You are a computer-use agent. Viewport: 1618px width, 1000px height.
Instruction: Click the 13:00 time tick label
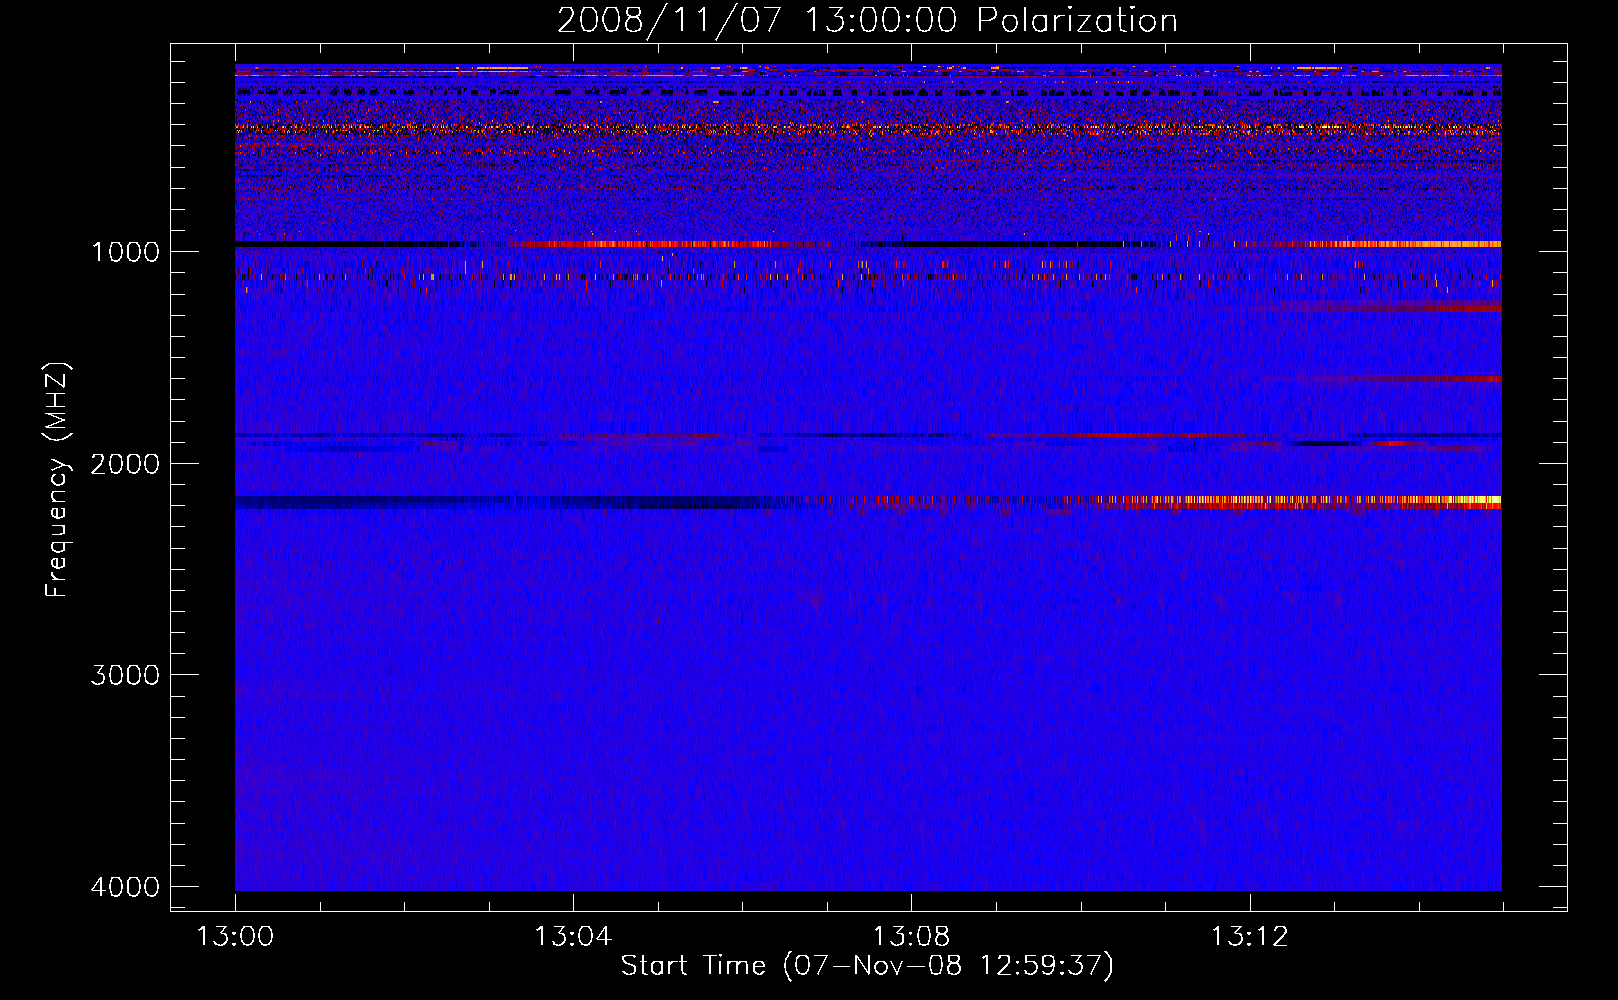coord(235,937)
